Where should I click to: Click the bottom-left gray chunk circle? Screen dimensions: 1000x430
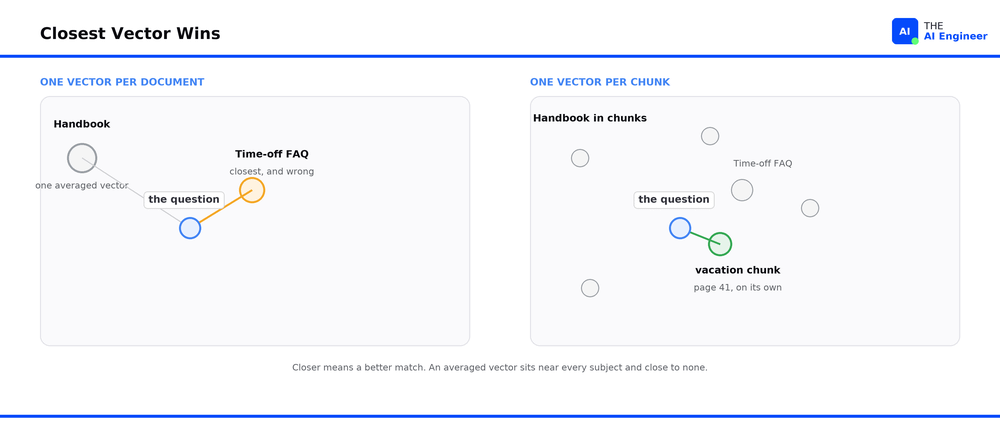point(590,288)
